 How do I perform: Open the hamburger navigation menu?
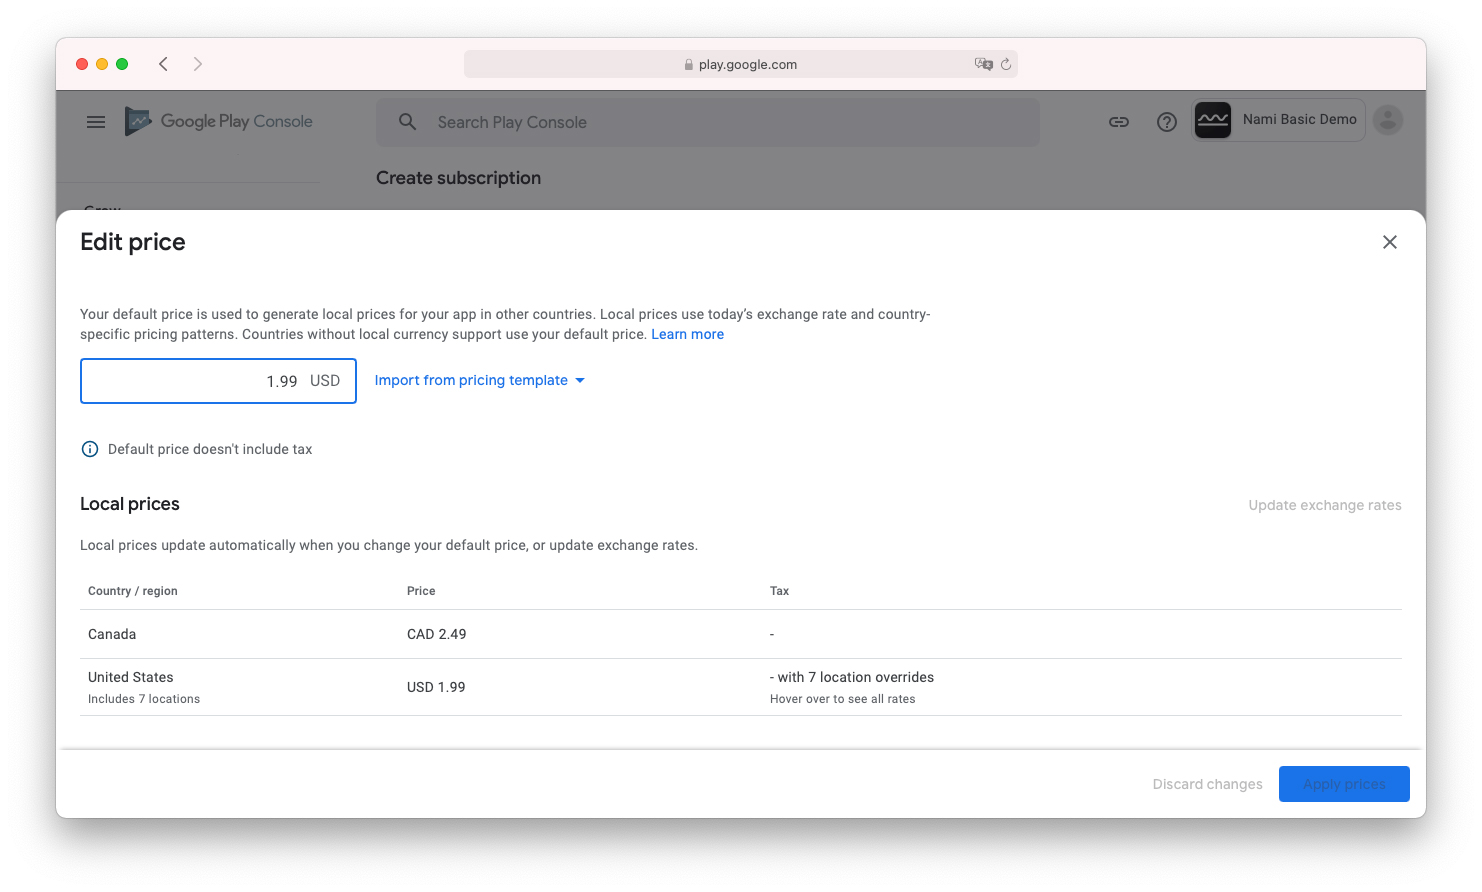96,122
